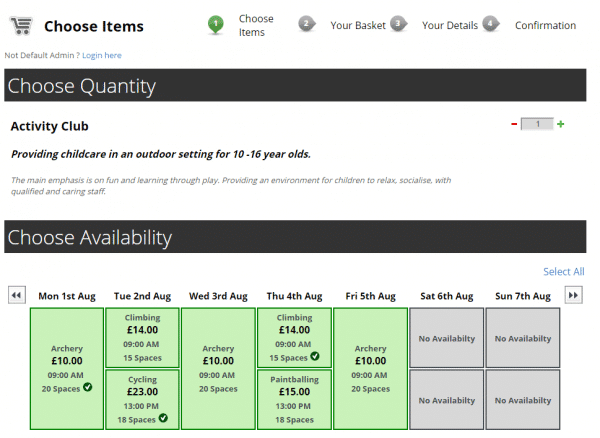Go to previous week arrow button
The width and height of the screenshot is (600, 438).
[17, 295]
